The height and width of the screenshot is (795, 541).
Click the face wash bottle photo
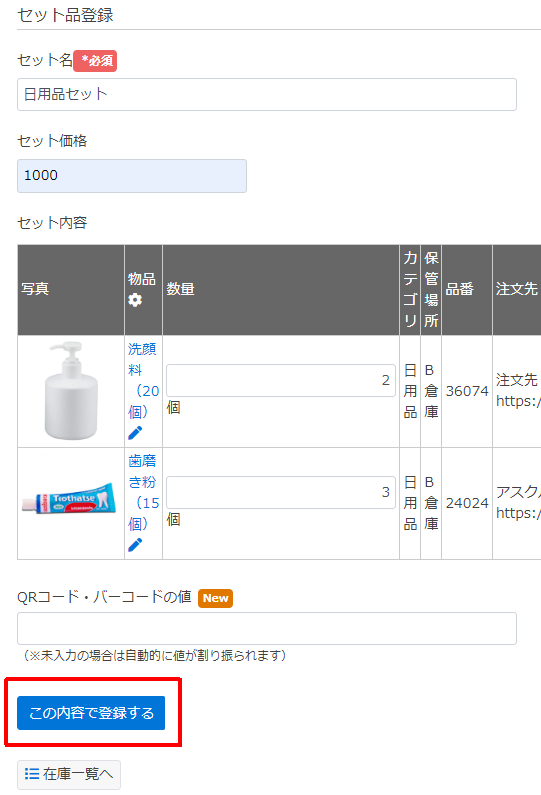pos(71,390)
